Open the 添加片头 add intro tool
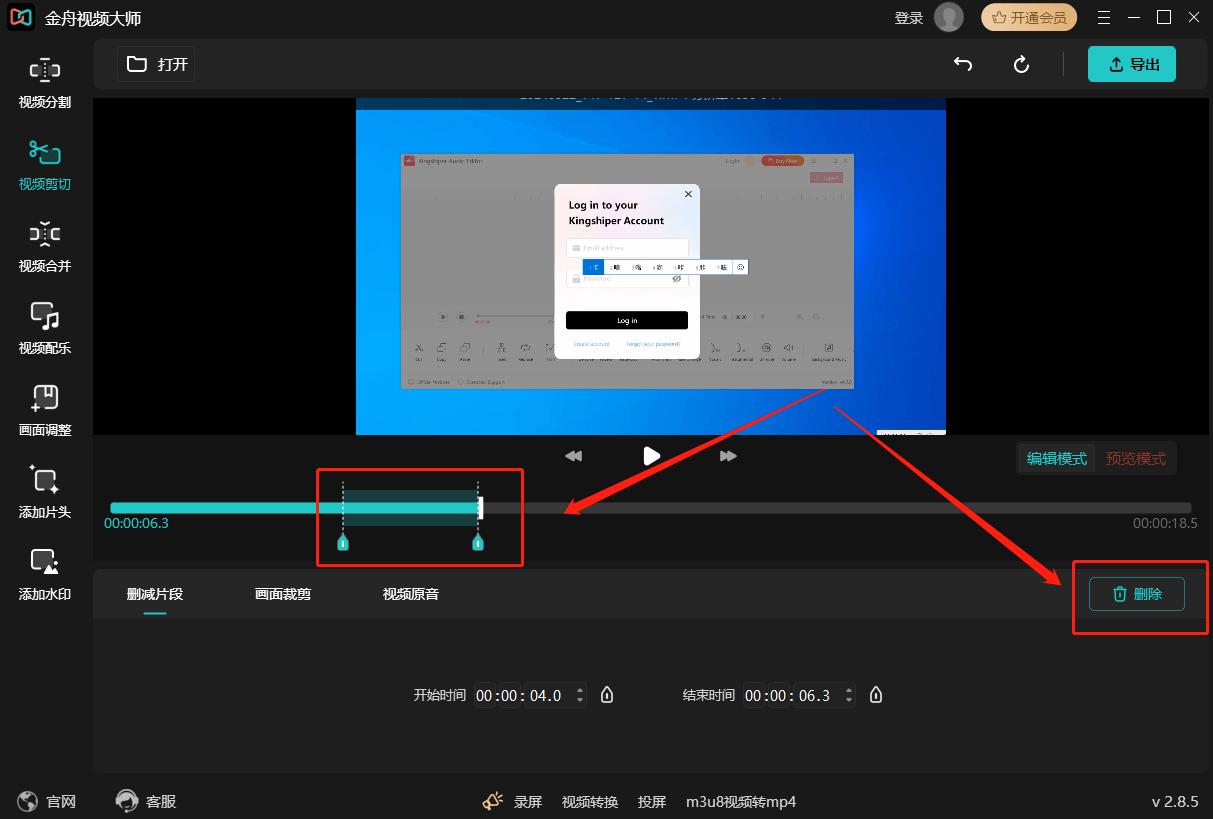 point(45,493)
